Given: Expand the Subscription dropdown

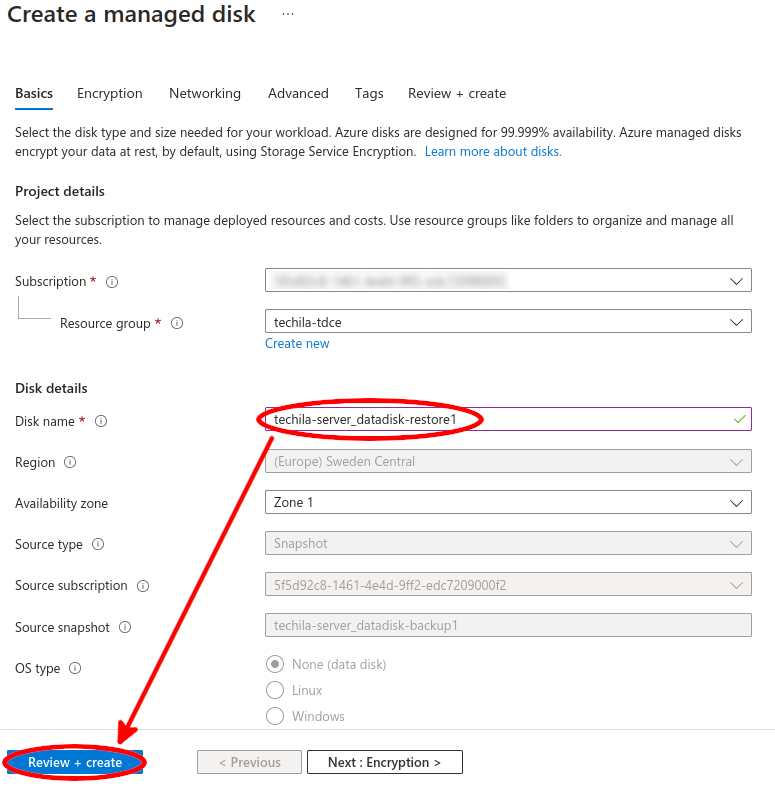Looking at the screenshot, I should tap(508, 281).
